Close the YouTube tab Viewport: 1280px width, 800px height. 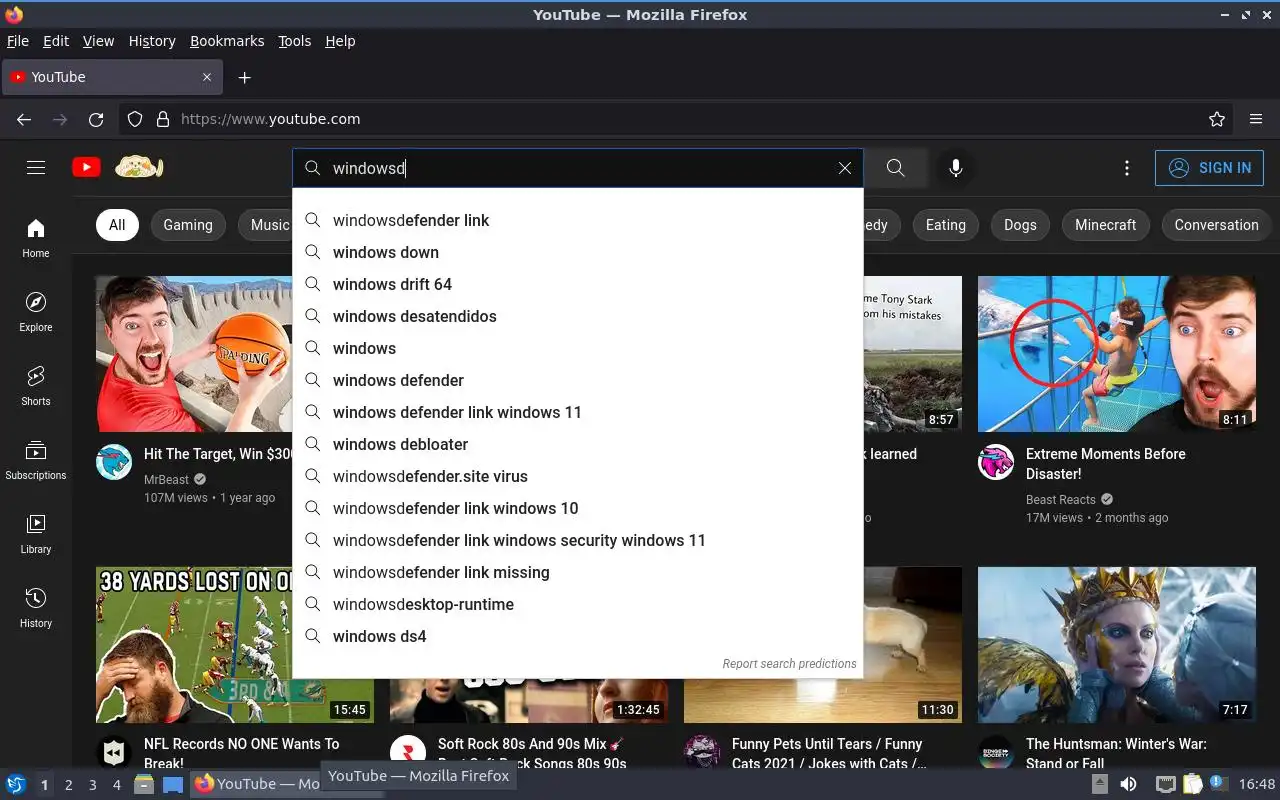(x=207, y=77)
